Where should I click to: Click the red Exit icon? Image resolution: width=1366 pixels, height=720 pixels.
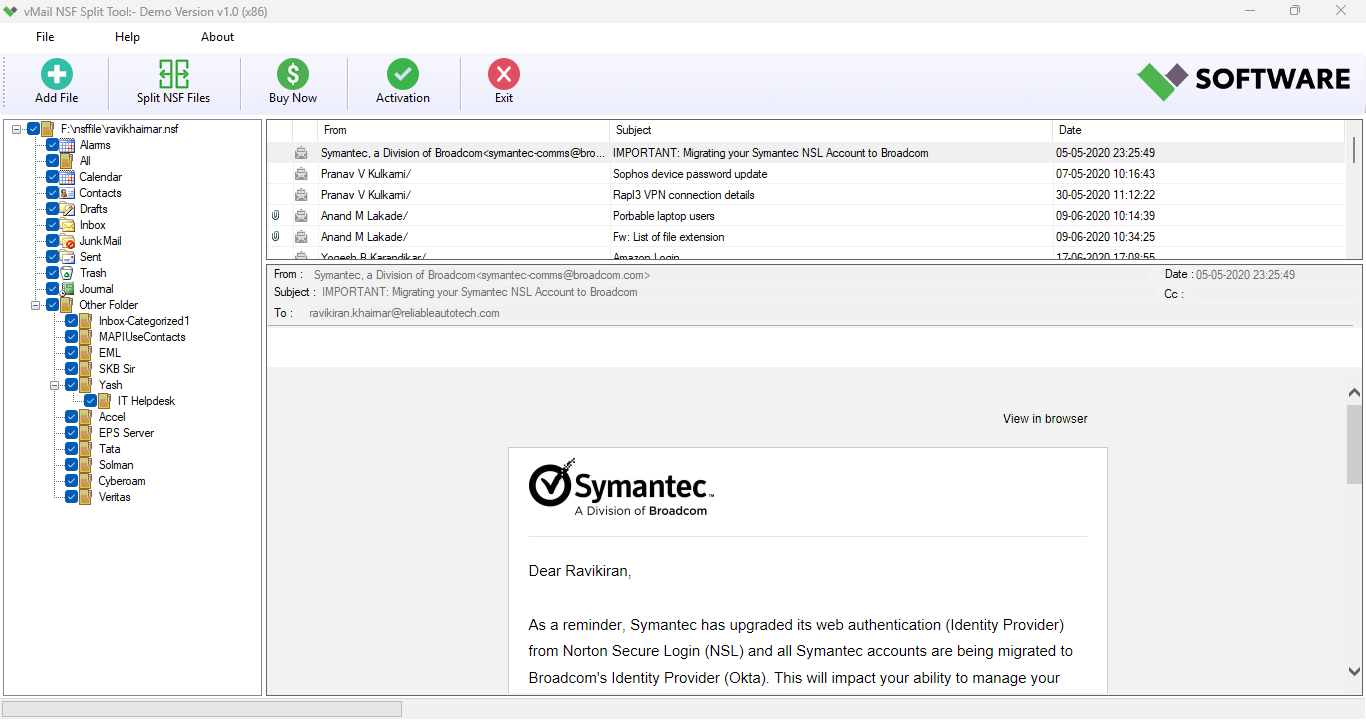pyautogui.click(x=504, y=74)
